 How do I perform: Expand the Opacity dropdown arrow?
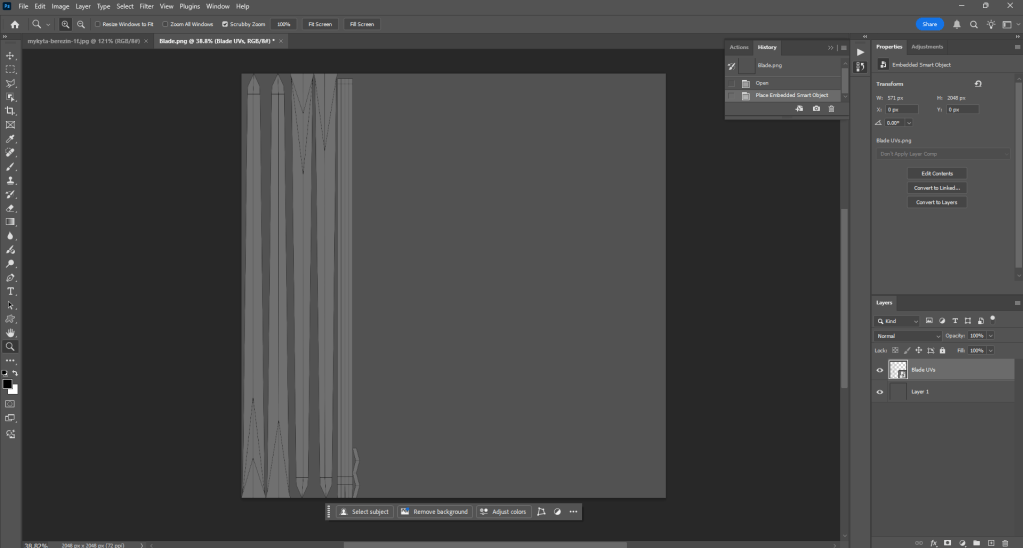(990, 336)
